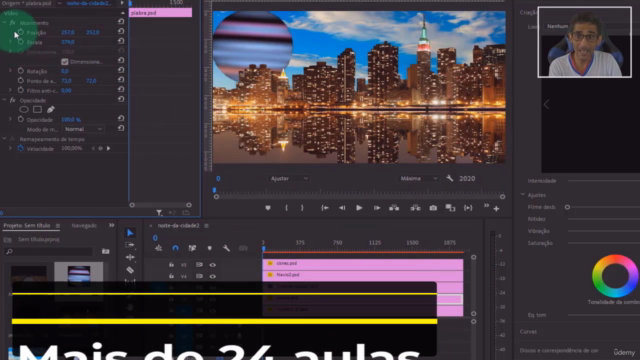Step back one frame
Viewport: 640px width, 360px height.
[342, 208]
